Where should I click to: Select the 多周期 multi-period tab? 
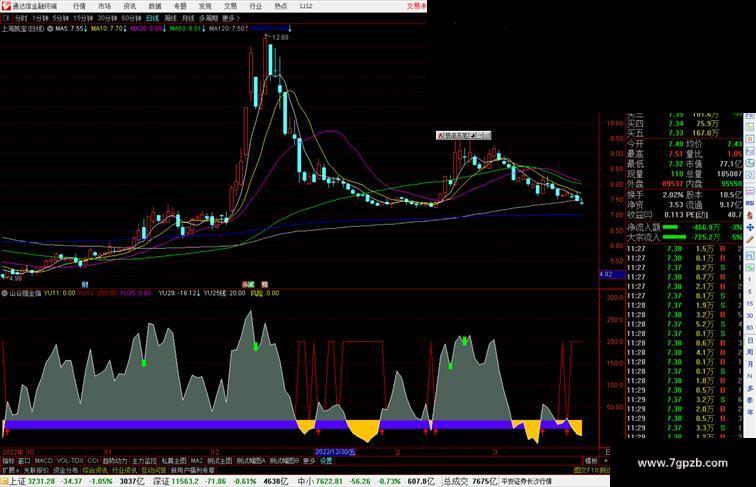pos(208,18)
